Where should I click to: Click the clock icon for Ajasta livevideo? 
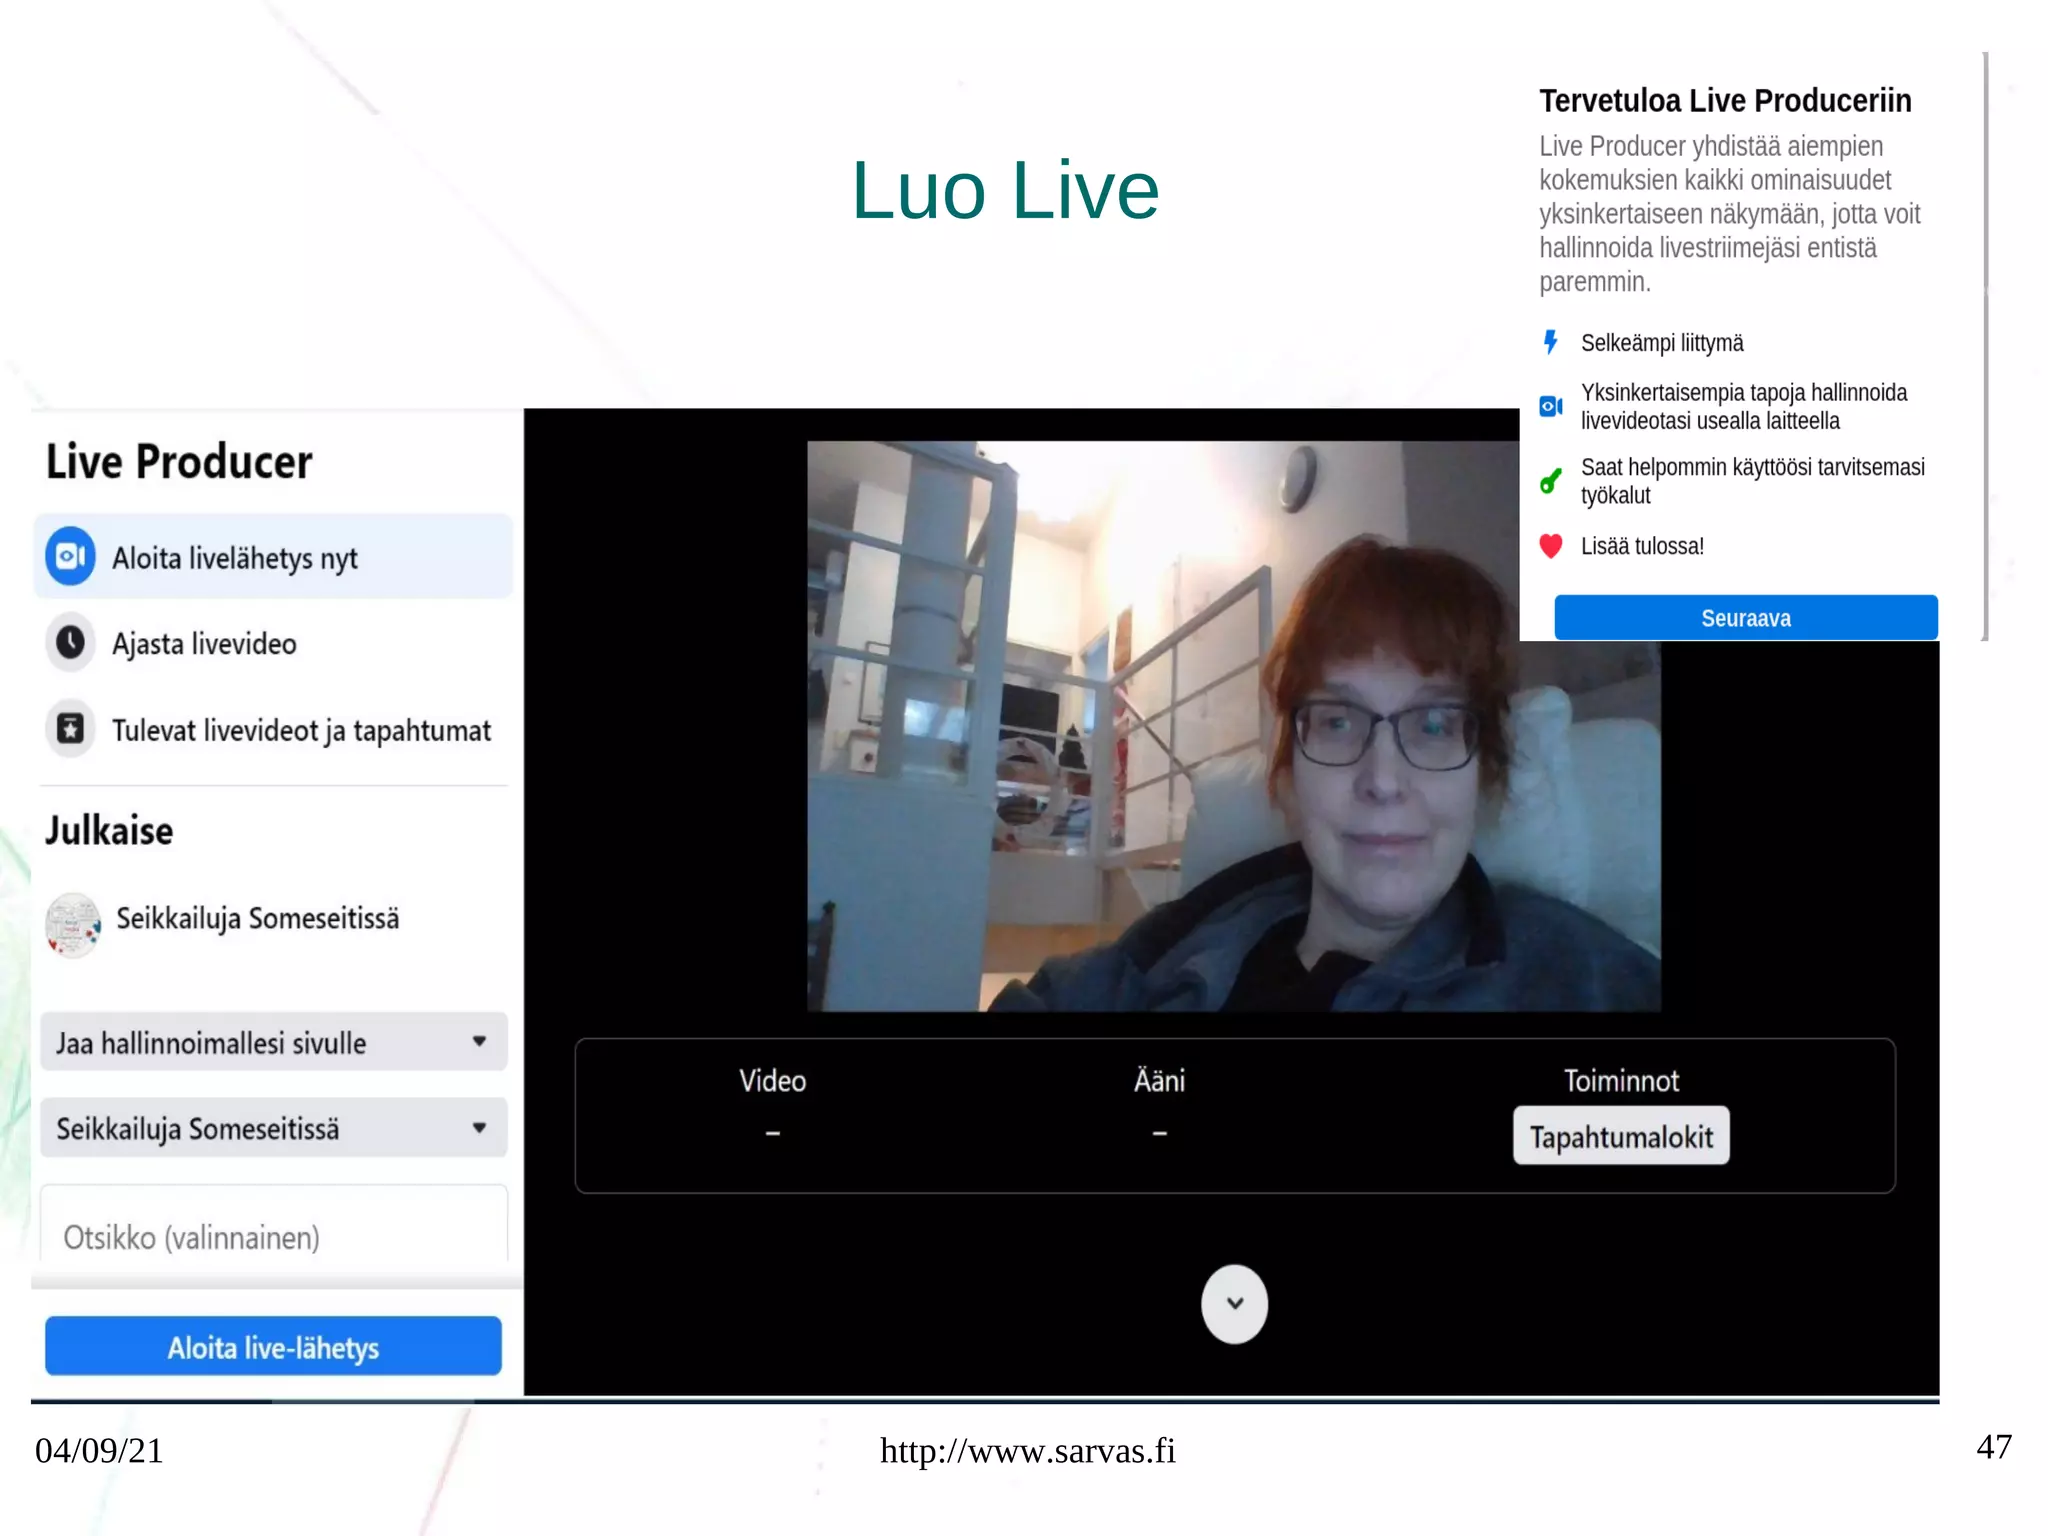[70, 642]
